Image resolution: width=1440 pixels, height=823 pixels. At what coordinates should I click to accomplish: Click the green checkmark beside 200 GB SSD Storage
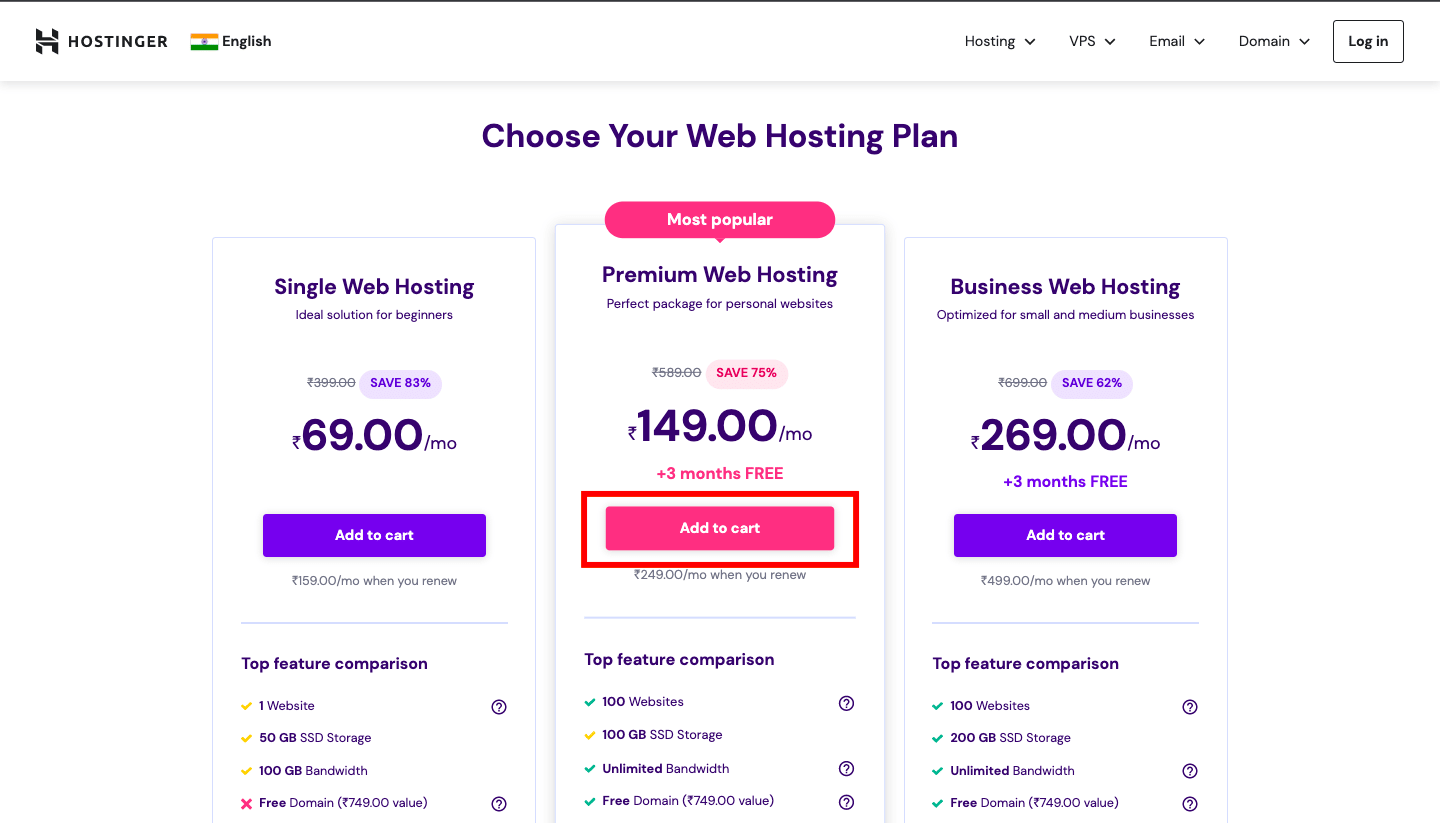[x=938, y=737]
